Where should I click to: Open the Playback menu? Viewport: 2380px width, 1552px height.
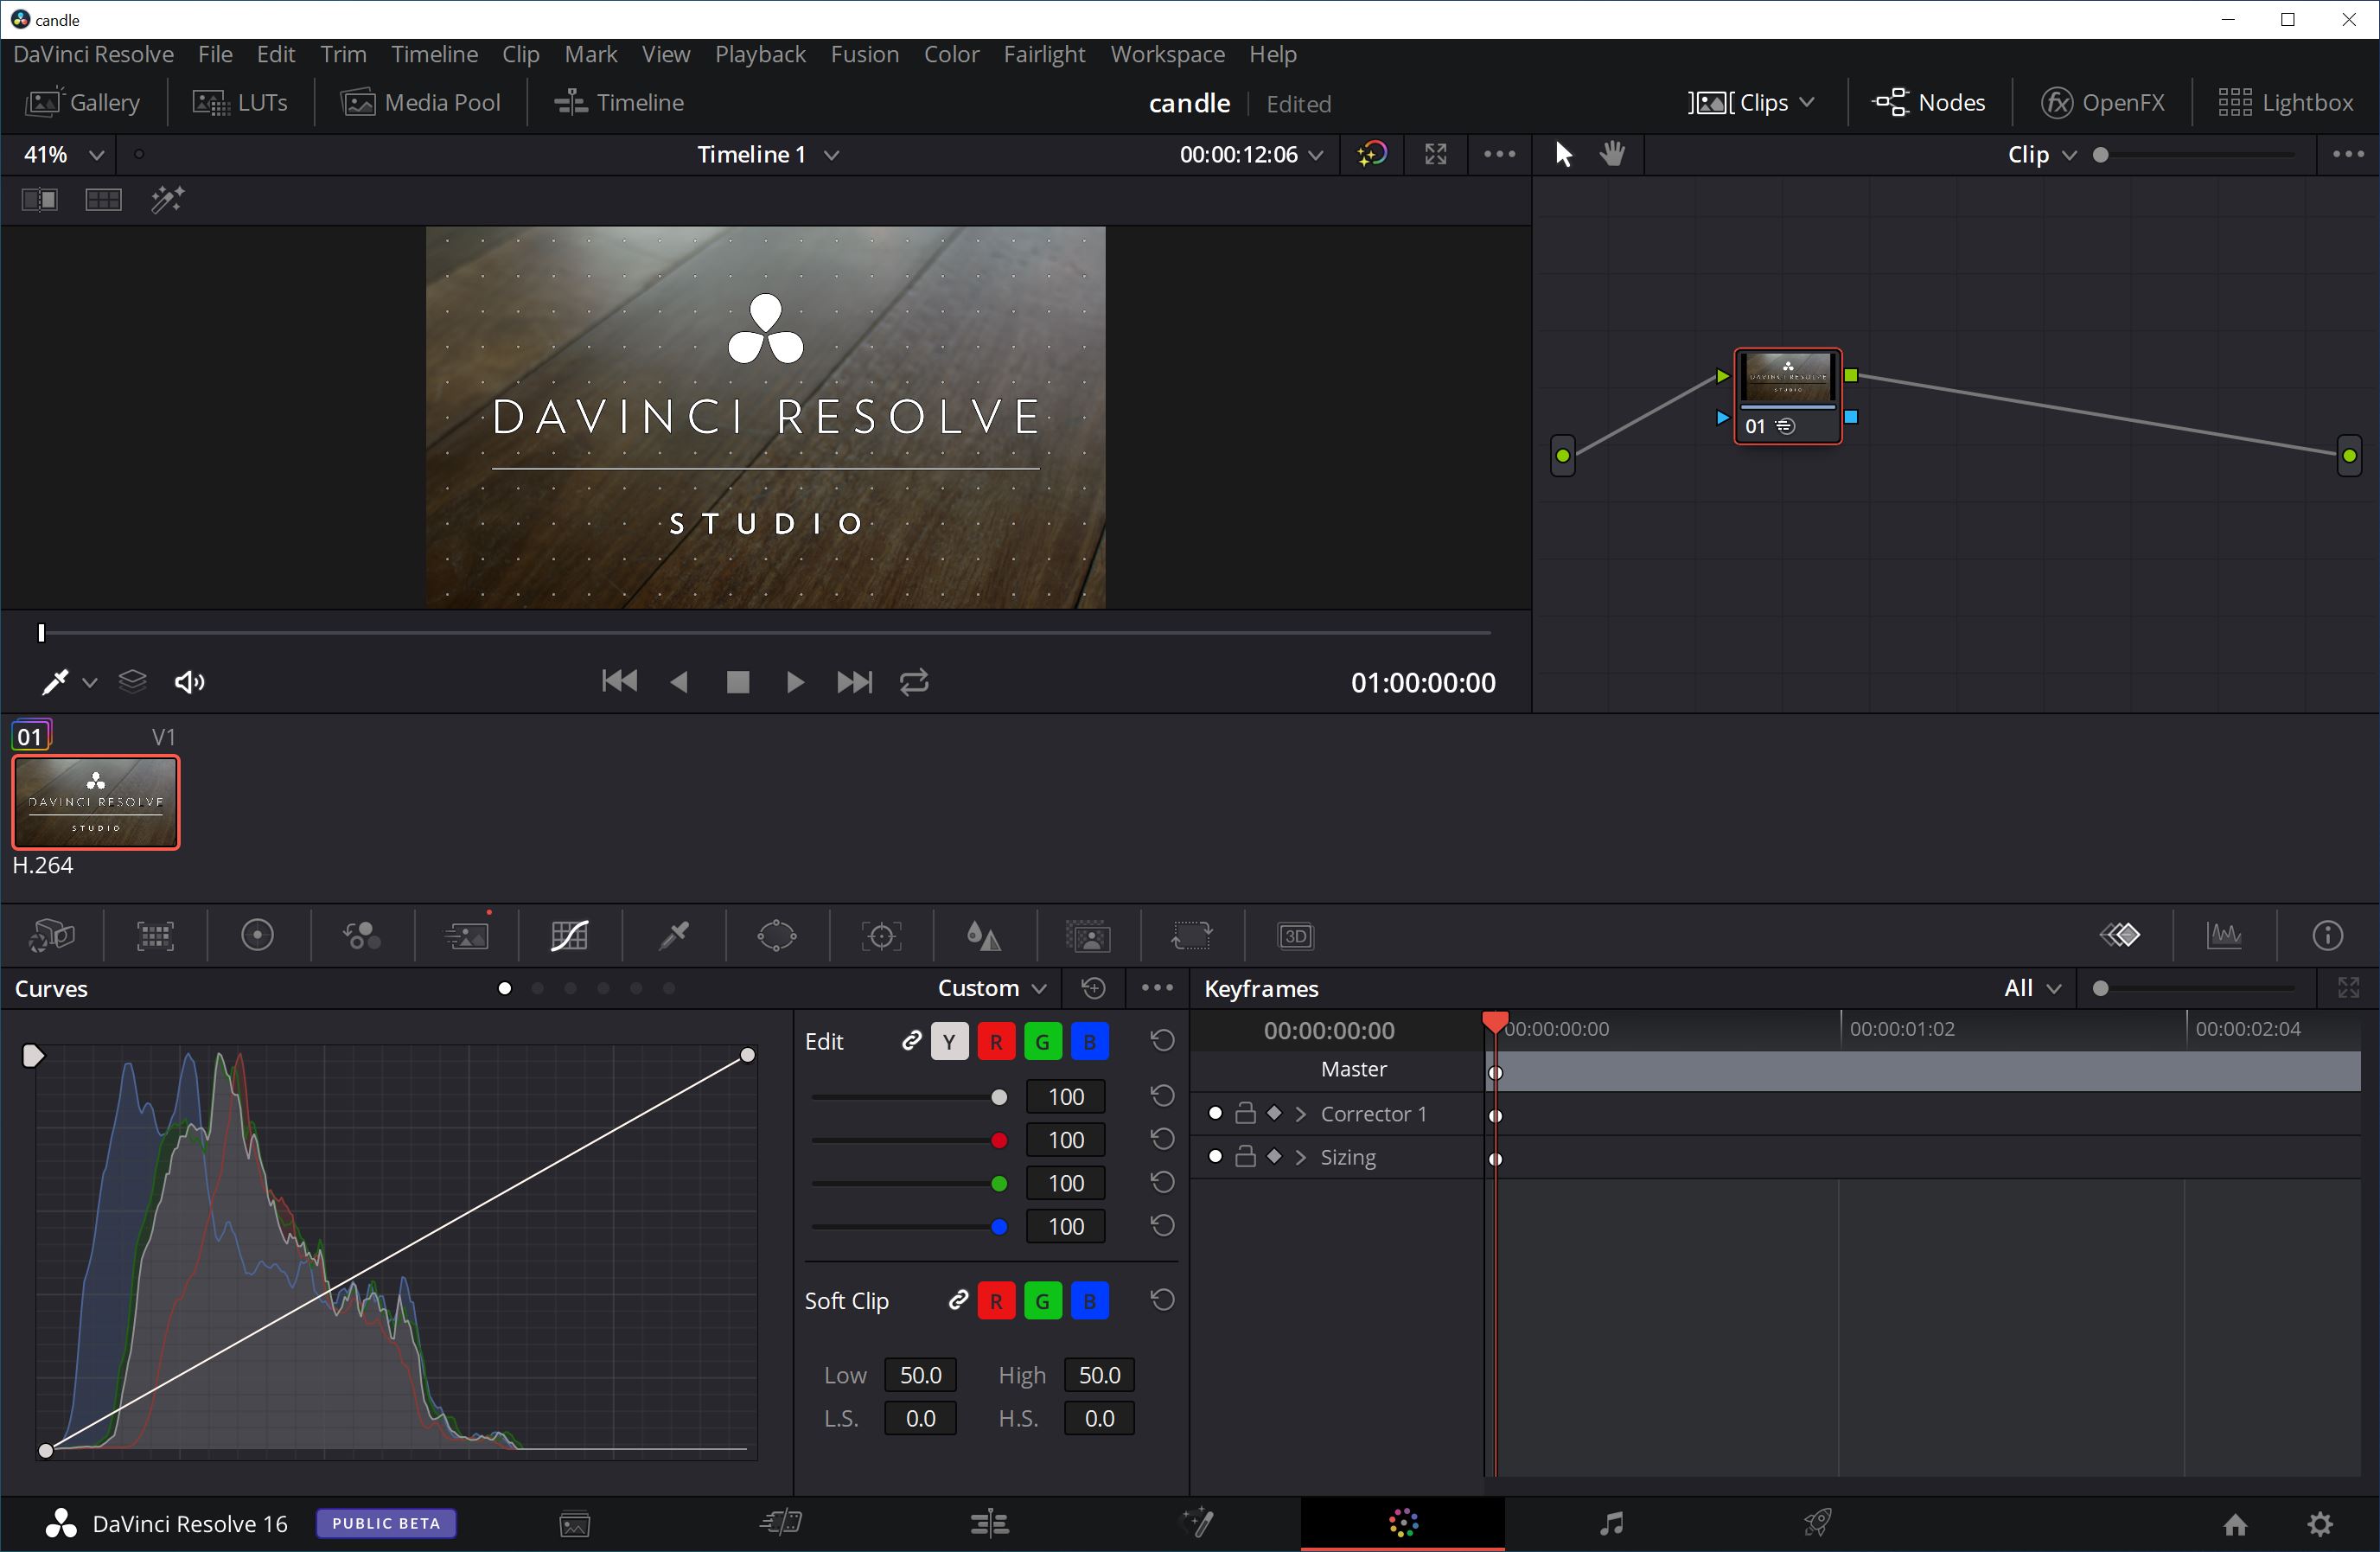[760, 54]
